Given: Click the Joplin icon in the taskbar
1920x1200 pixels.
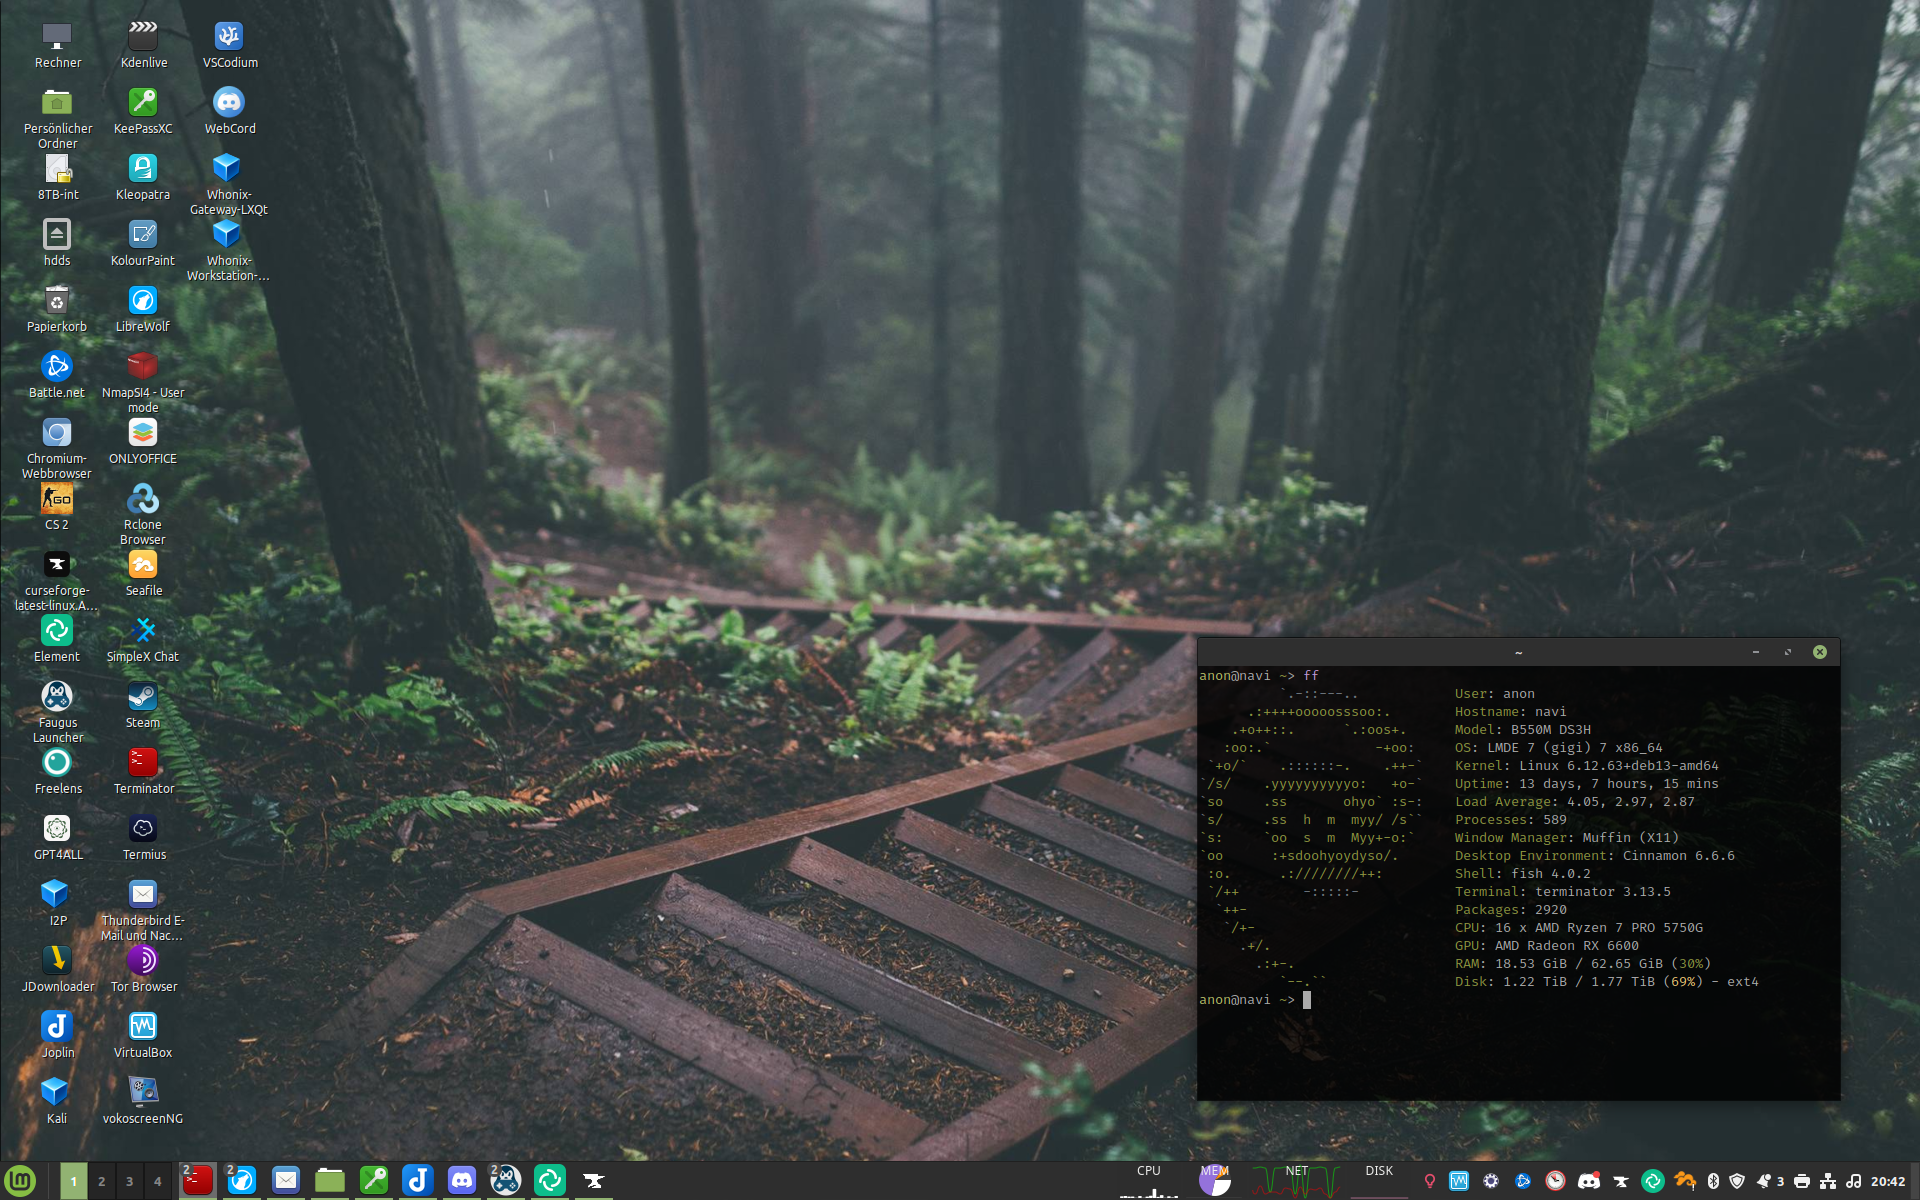Looking at the screenshot, I should point(418,1181).
